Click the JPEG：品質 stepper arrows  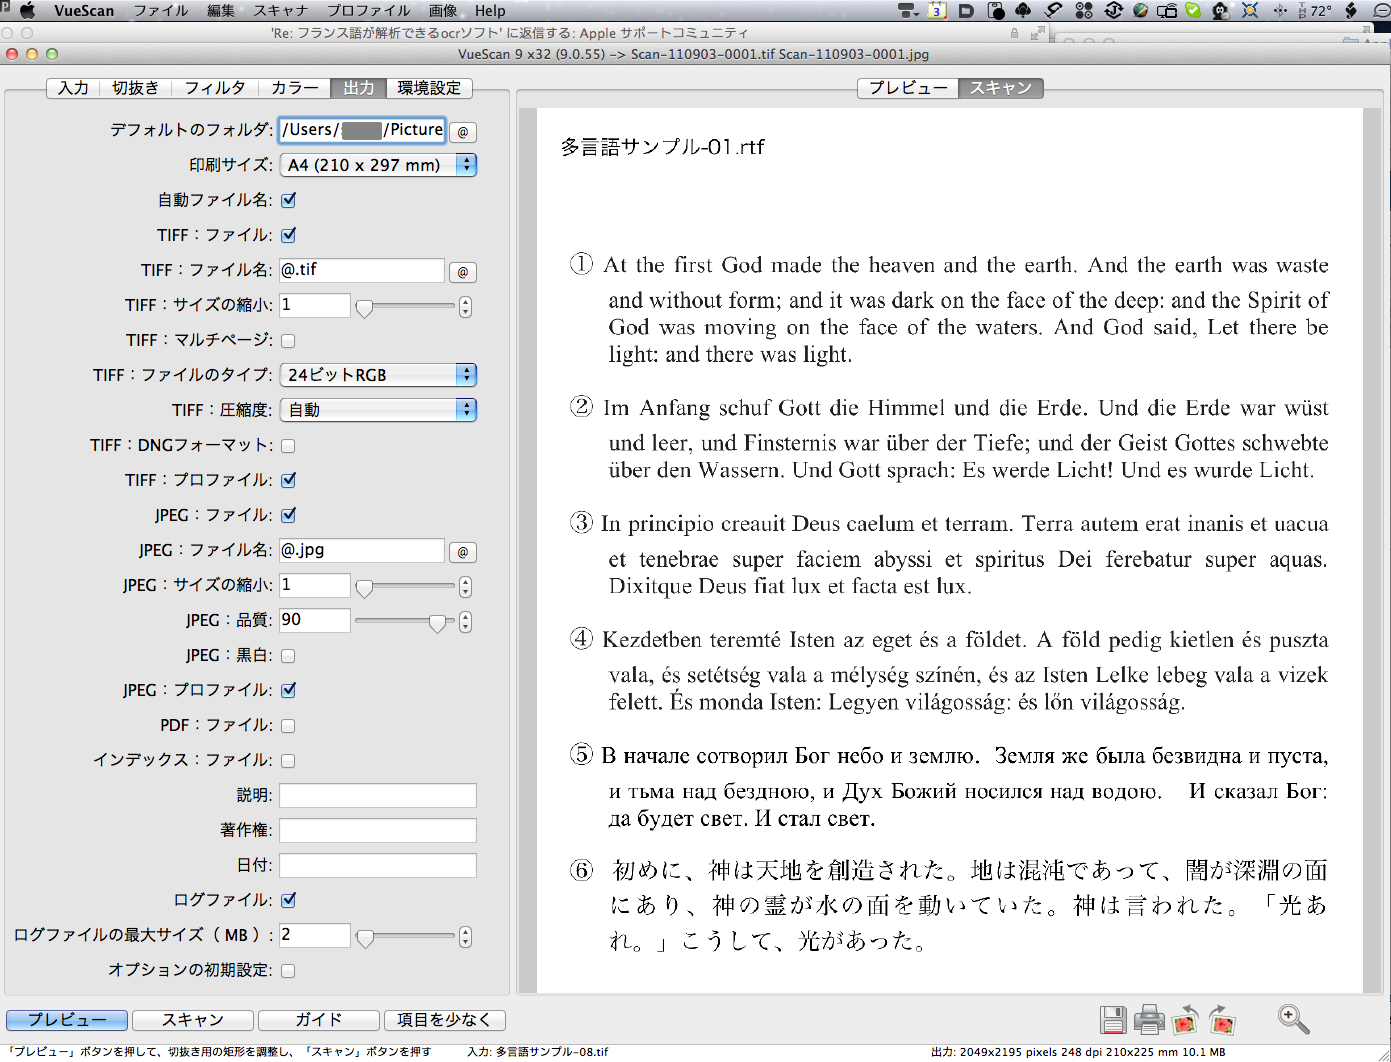465,621
